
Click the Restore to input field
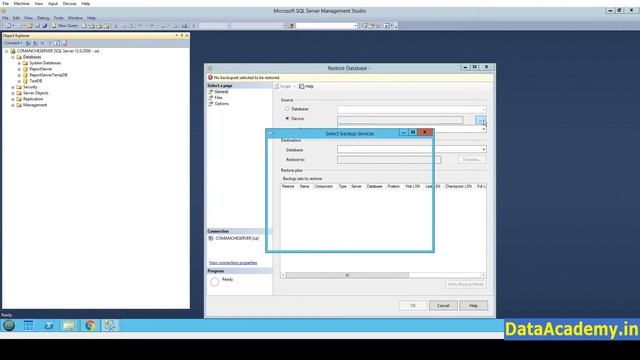pyautogui.click(x=389, y=160)
